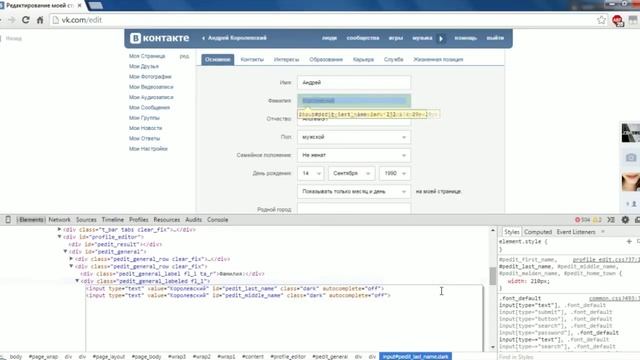The width and height of the screenshot is (640, 360).
Task: Select the Основное profile tab
Action: tap(218, 60)
